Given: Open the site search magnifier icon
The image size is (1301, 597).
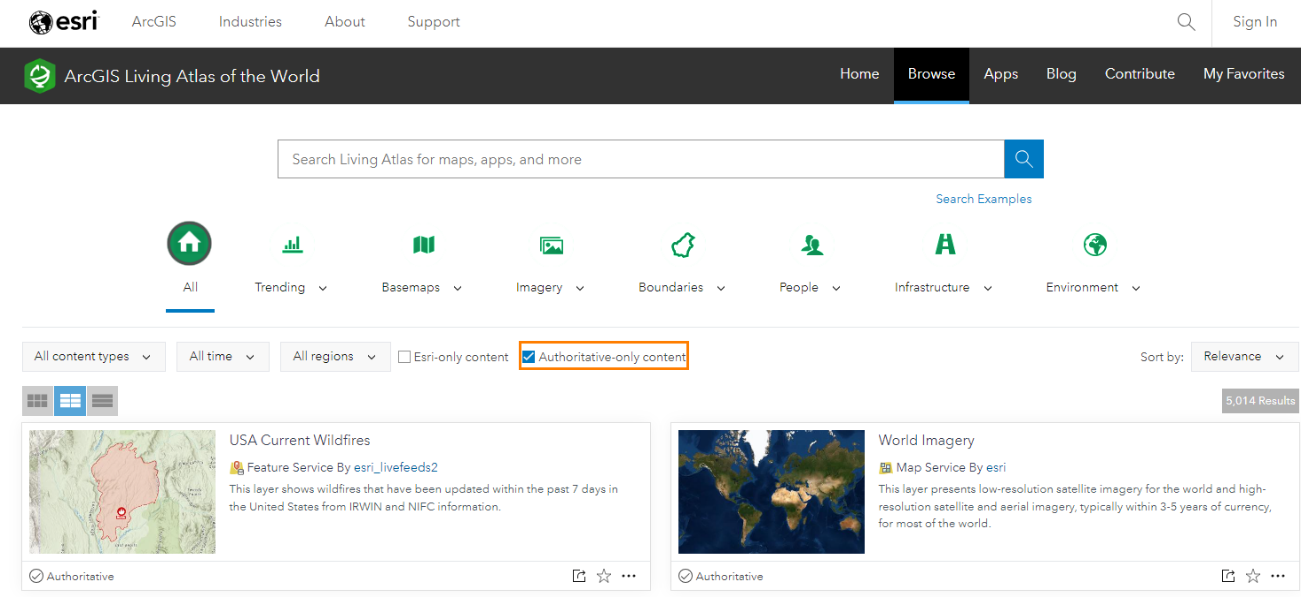Looking at the screenshot, I should (1186, 22).
